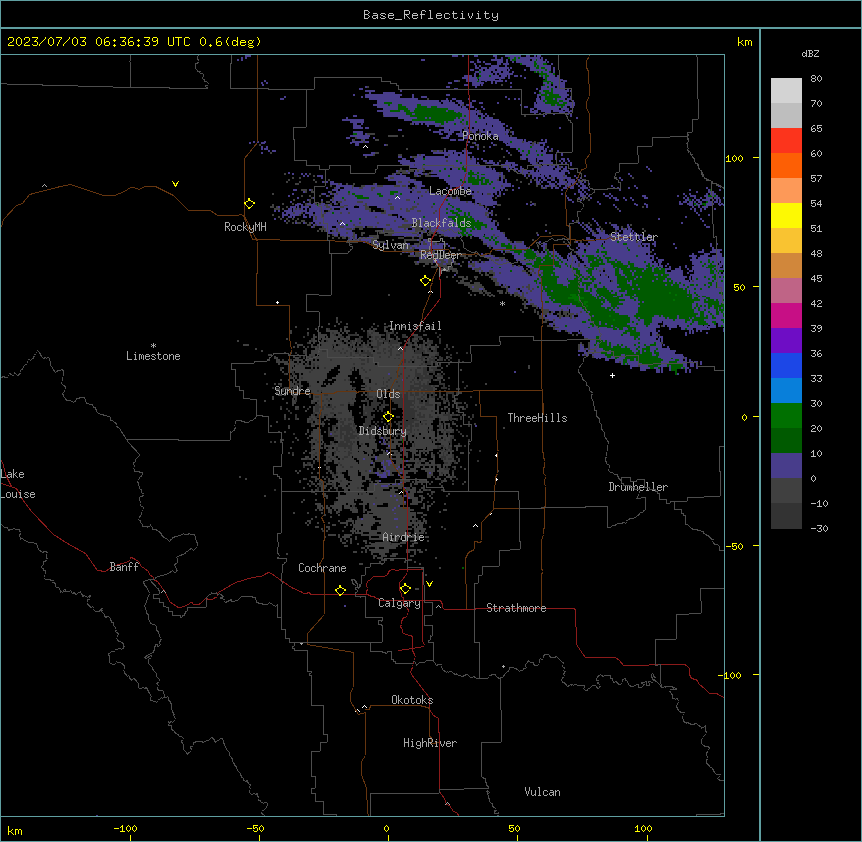
Task: Click the Strathmore town label
Action: click(x=516, y=608)
